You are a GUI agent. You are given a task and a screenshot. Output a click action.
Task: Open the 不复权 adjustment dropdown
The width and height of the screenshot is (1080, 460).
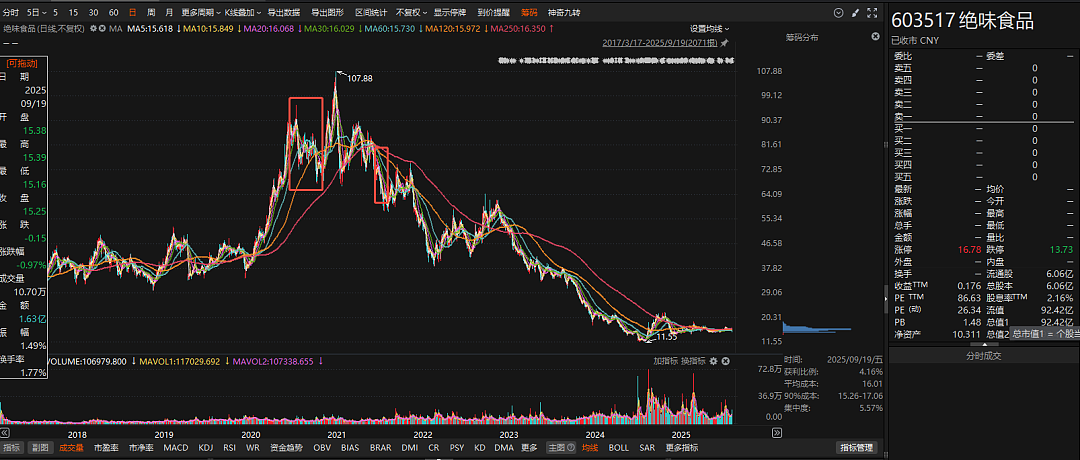(411, 12)
